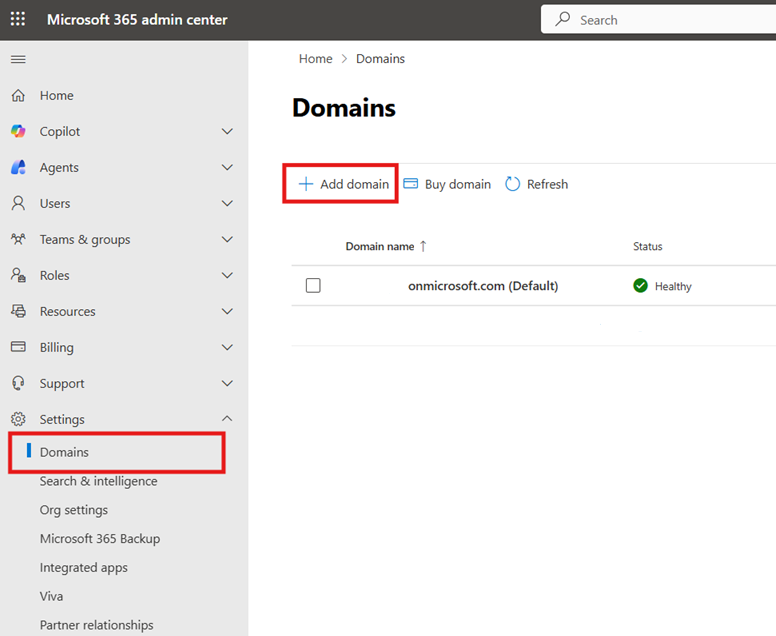
Task: Click the circular Refresh arrow icon
Action: click(x=513, y=184)
